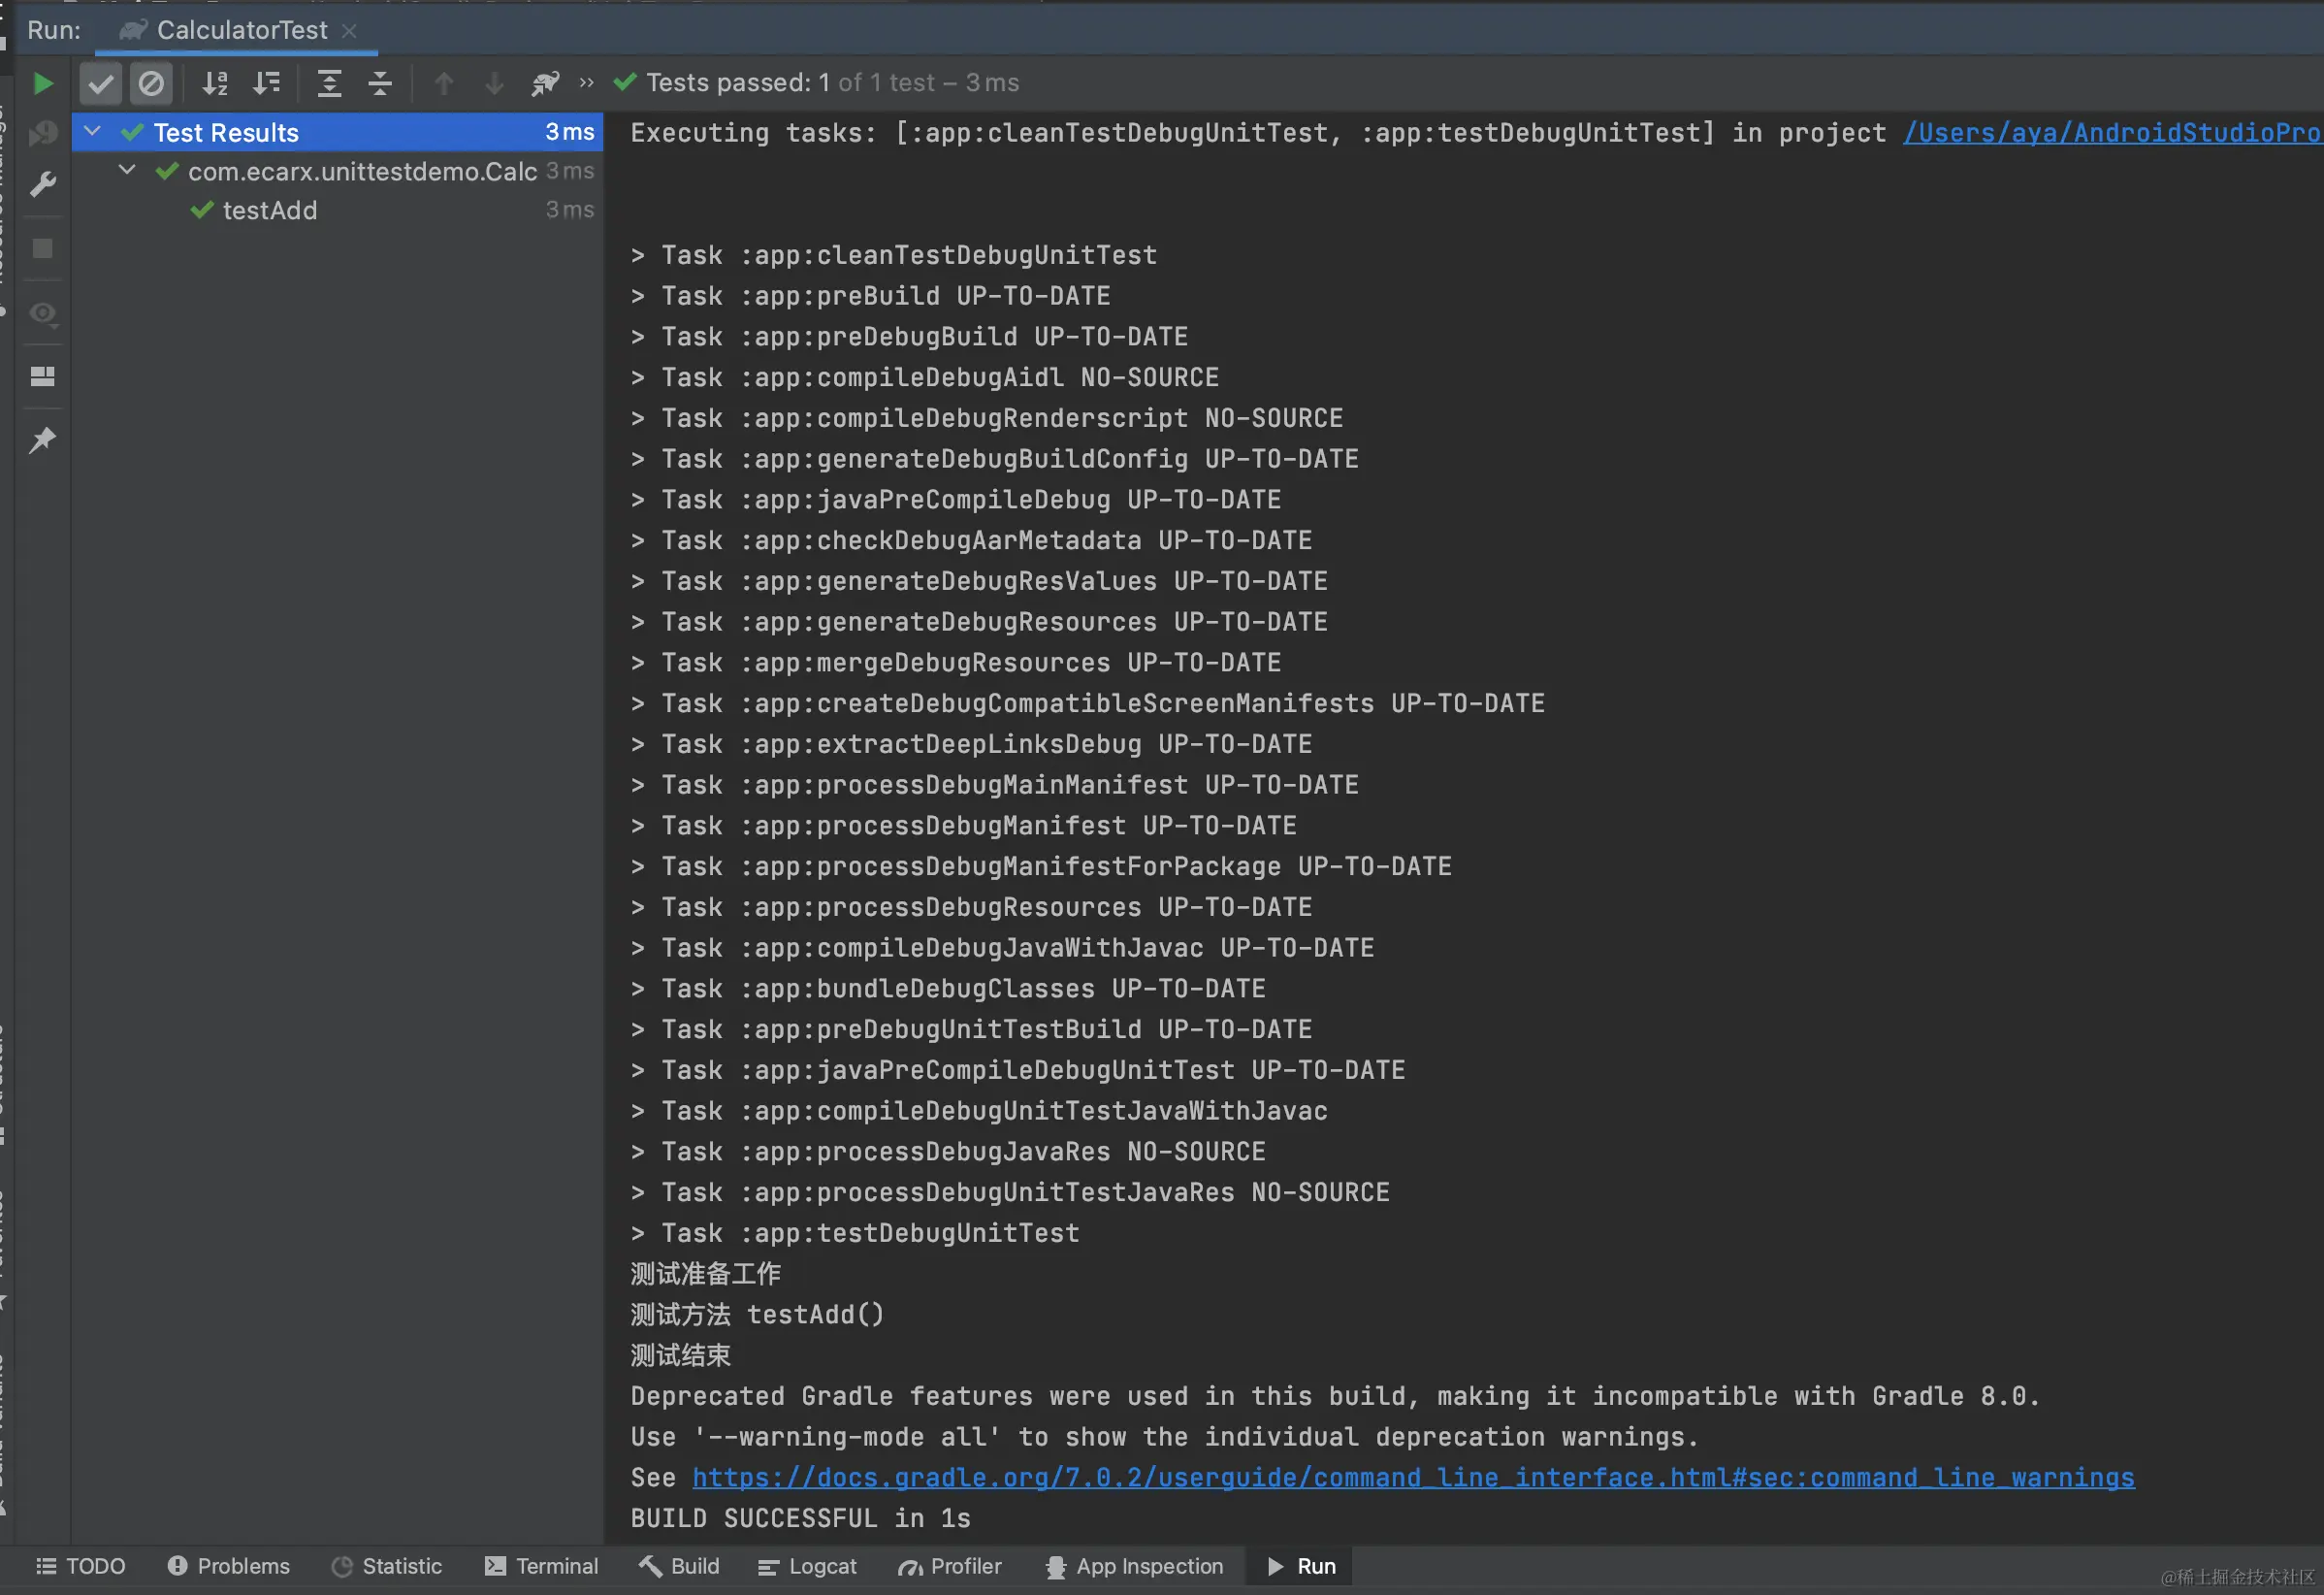Go to previous failed test arrow
The width and height of the screenshot is (2324, 1595).
coord(444,83)
